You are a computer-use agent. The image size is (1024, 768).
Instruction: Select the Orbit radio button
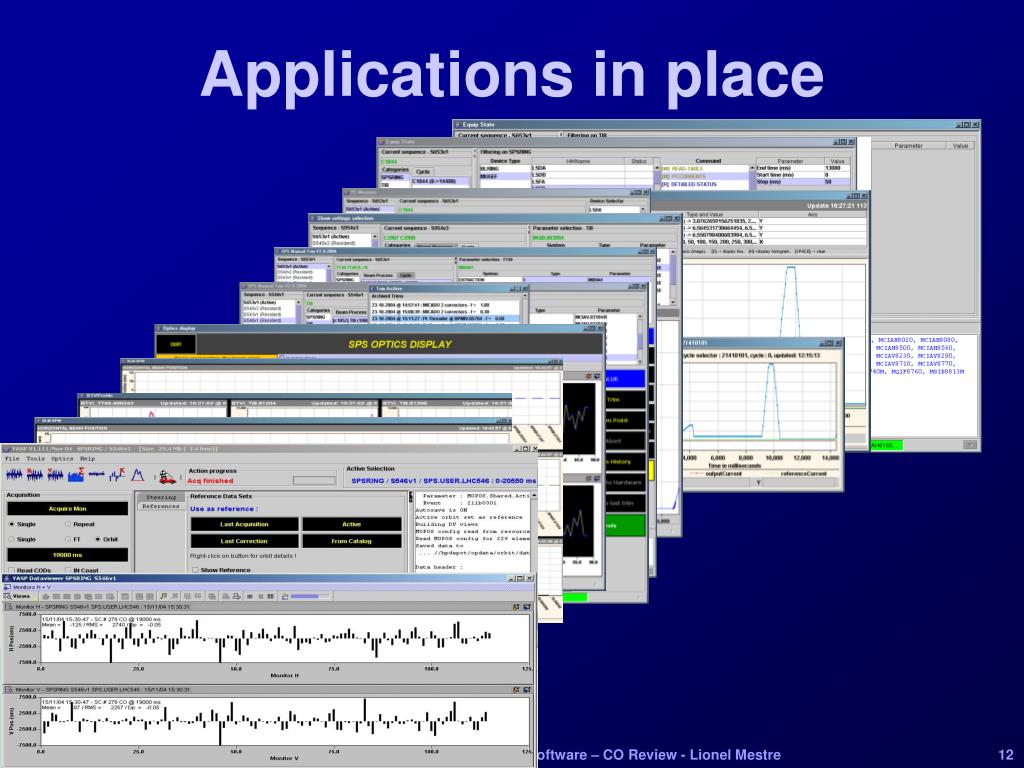pyautogui.click(x=98, y=539)
